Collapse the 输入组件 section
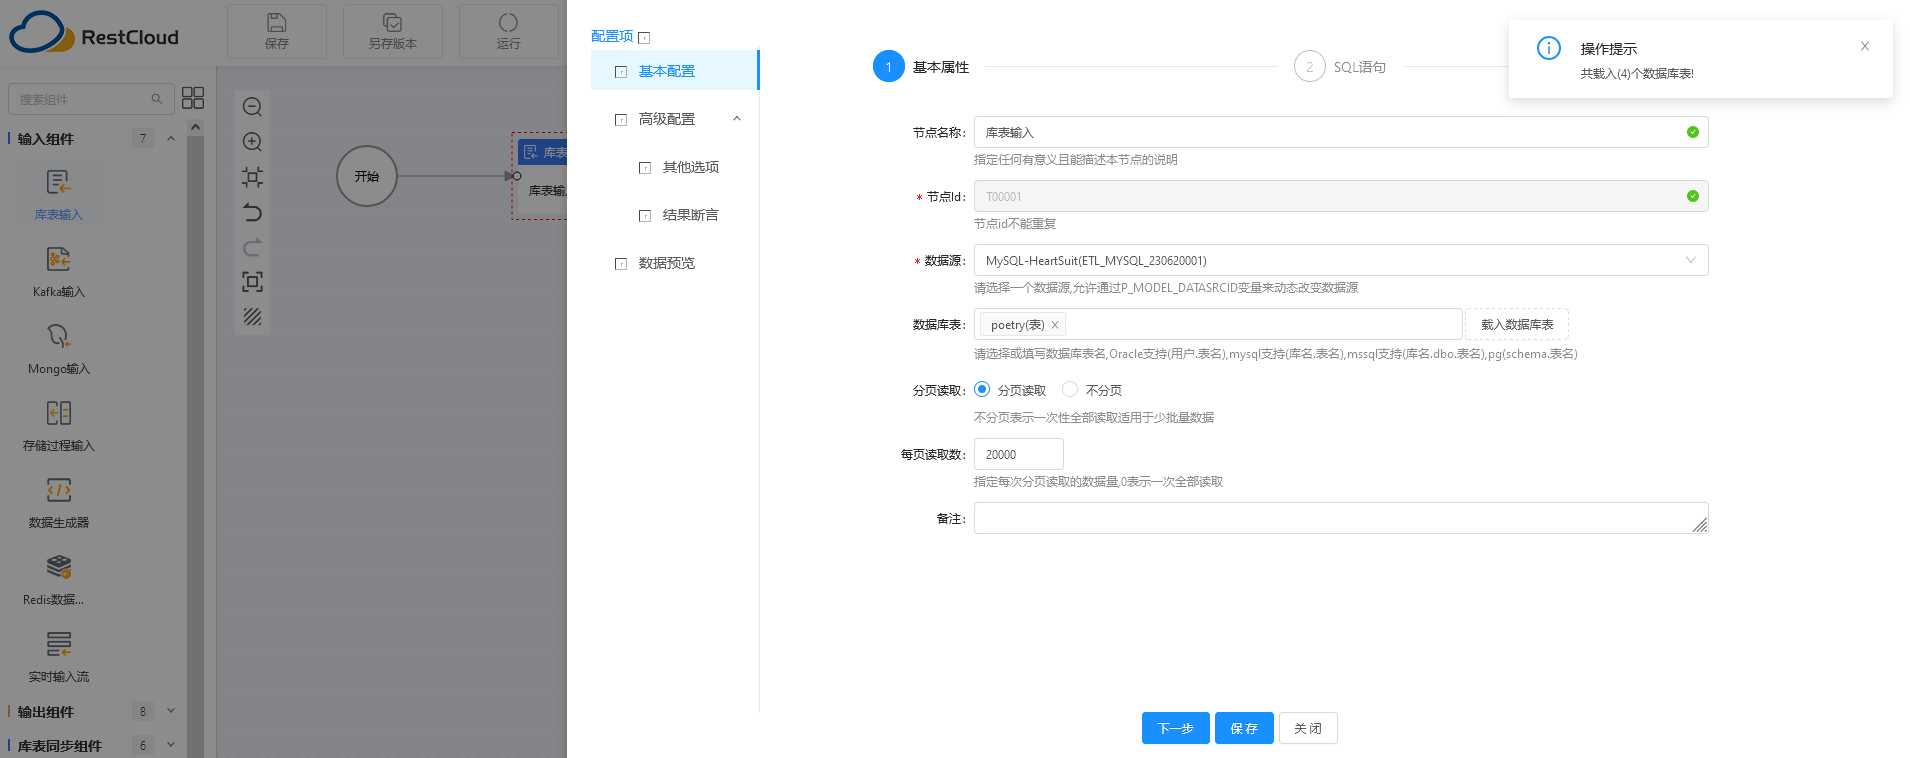 (171, 139)
